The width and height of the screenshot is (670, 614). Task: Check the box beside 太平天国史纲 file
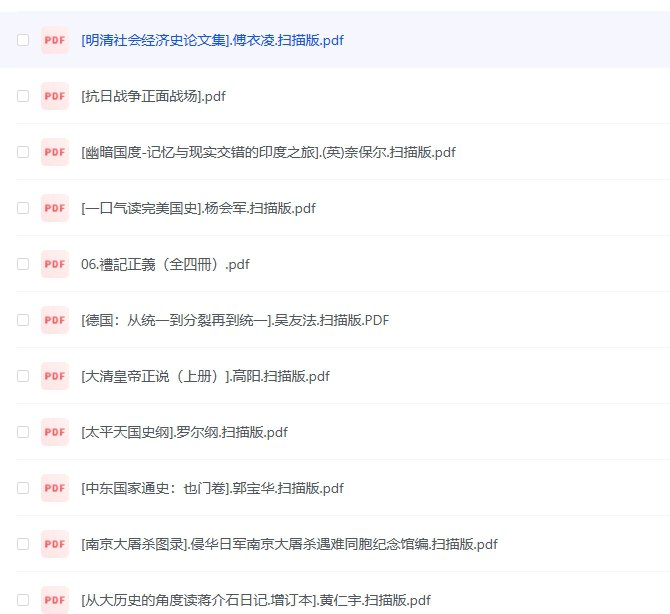point(23,432)
